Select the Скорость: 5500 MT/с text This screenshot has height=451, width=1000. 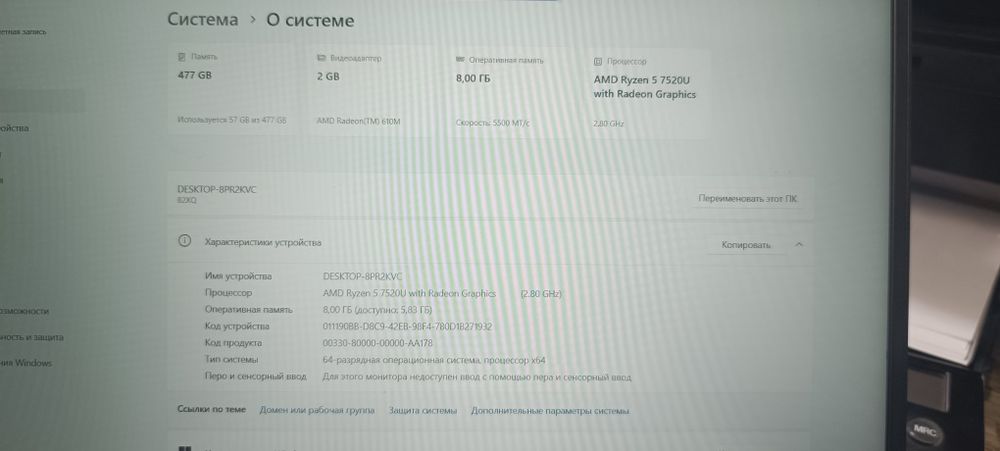pos(493,122)
